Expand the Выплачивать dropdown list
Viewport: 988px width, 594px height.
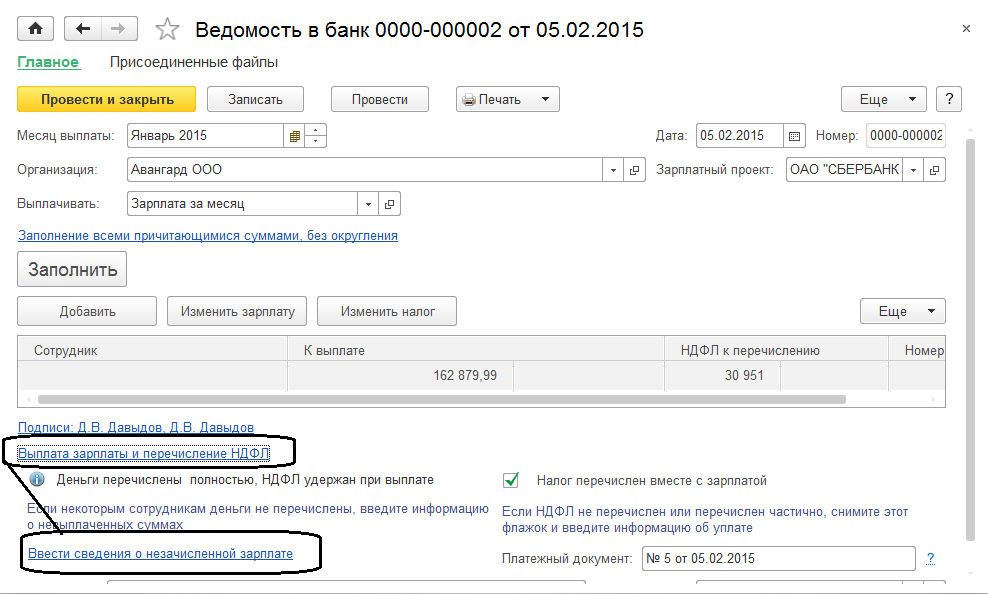click(369, 204)
